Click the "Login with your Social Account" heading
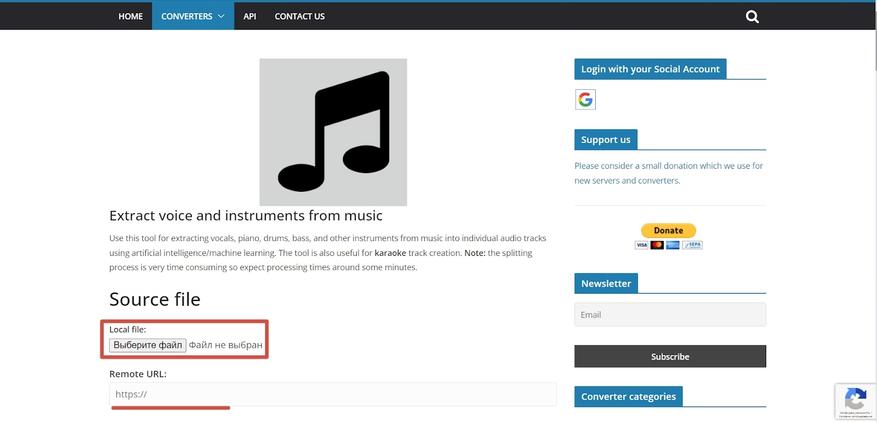Screen dimensions: 877x422 point(650,69)
